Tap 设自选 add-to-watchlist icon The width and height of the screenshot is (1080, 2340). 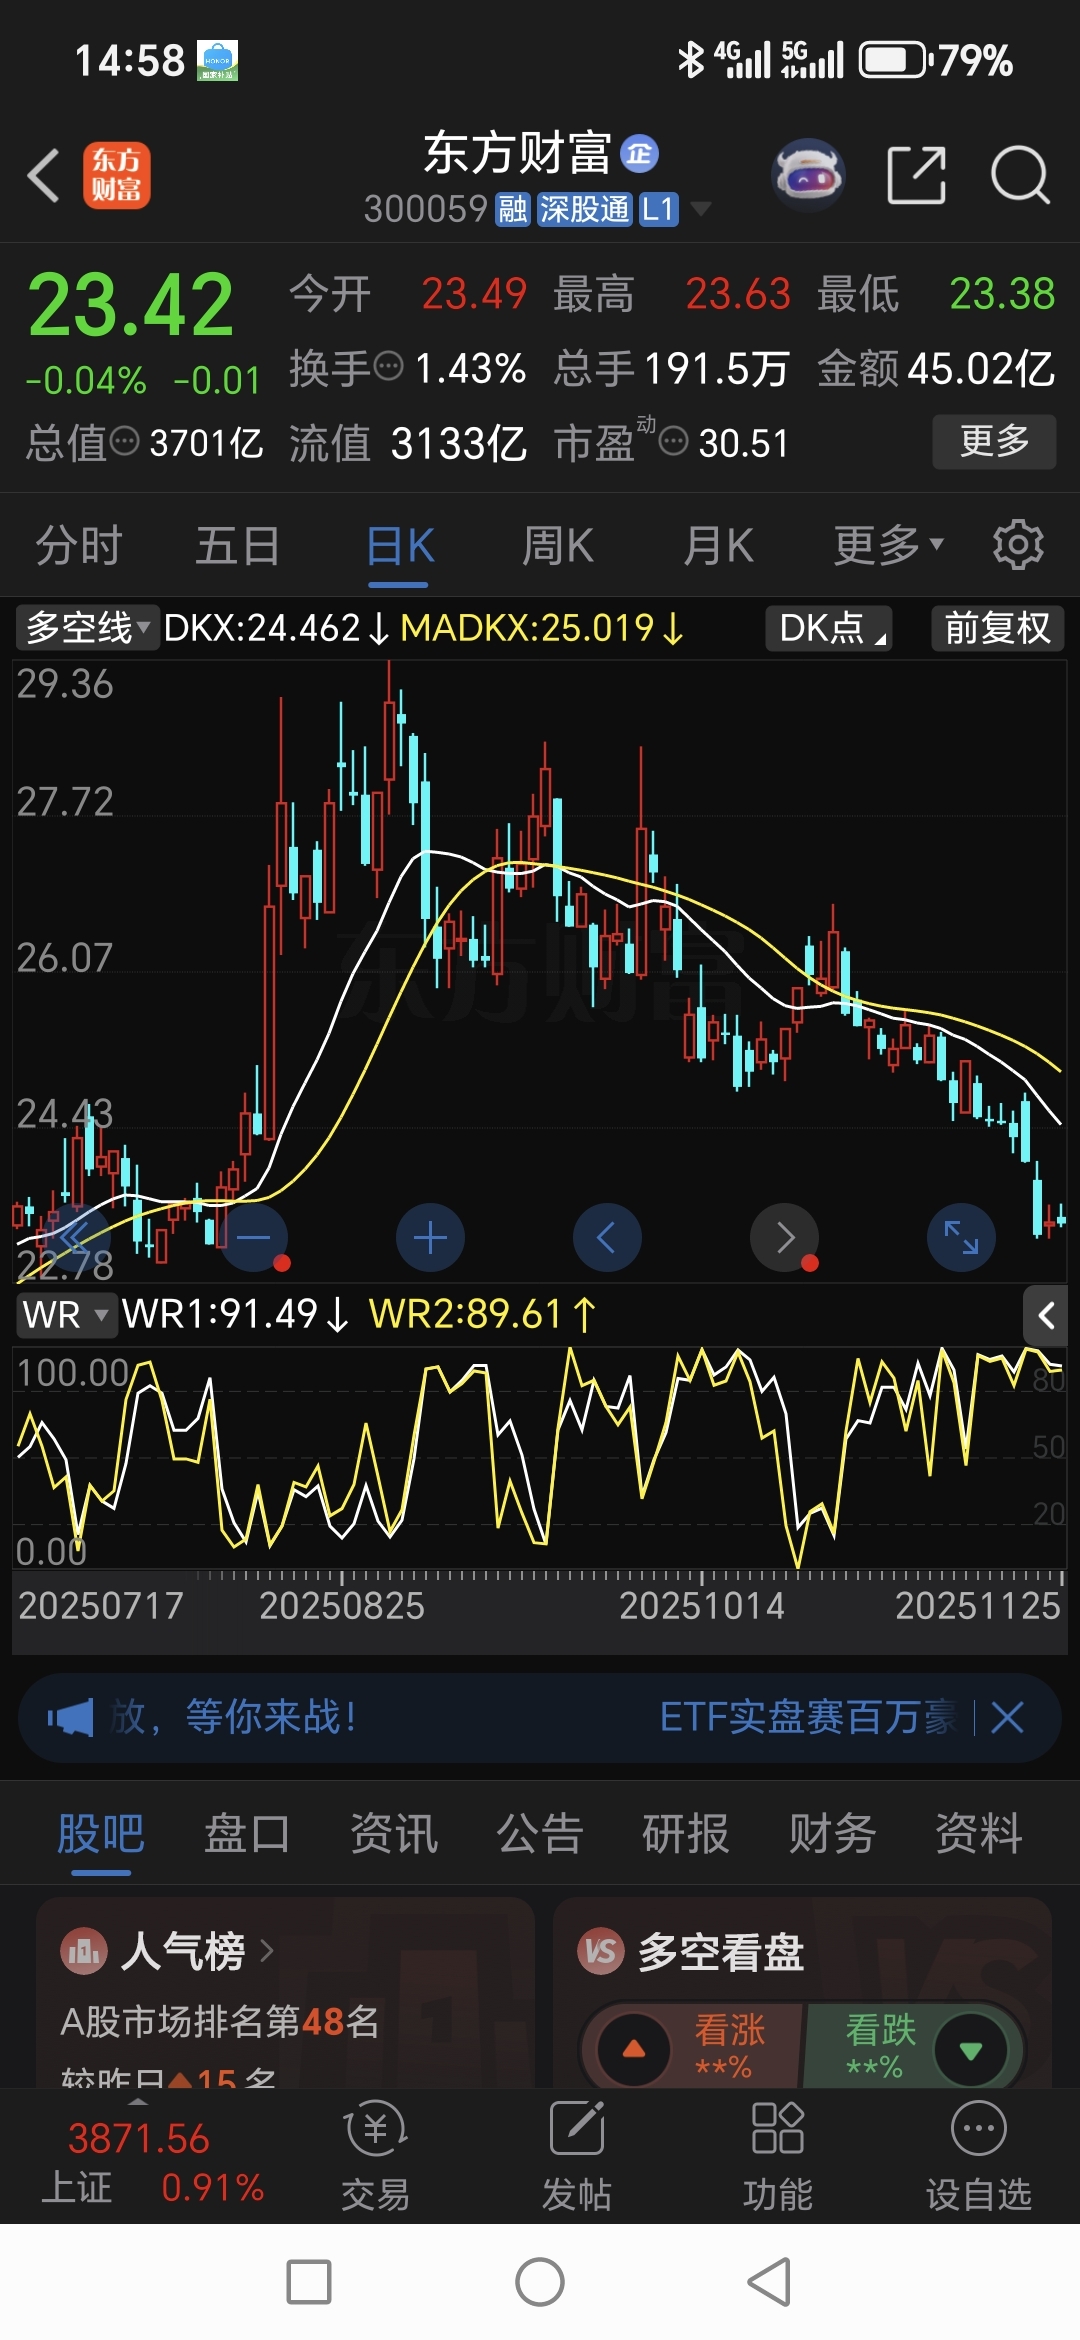(978, 2155)
